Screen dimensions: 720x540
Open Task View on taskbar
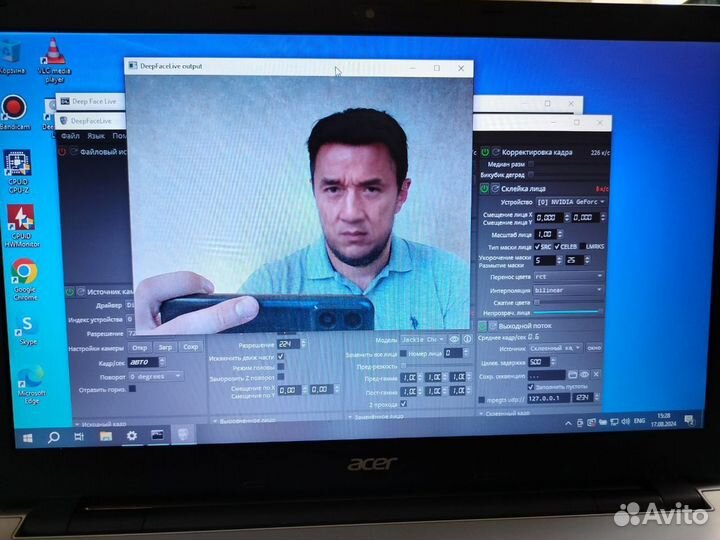79,436
